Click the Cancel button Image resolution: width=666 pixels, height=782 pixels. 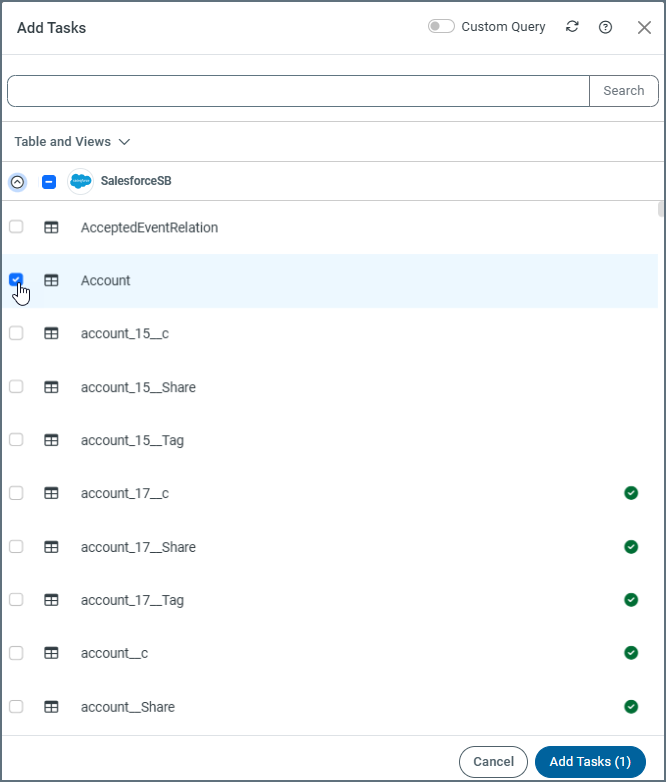[x=493, y=762]
